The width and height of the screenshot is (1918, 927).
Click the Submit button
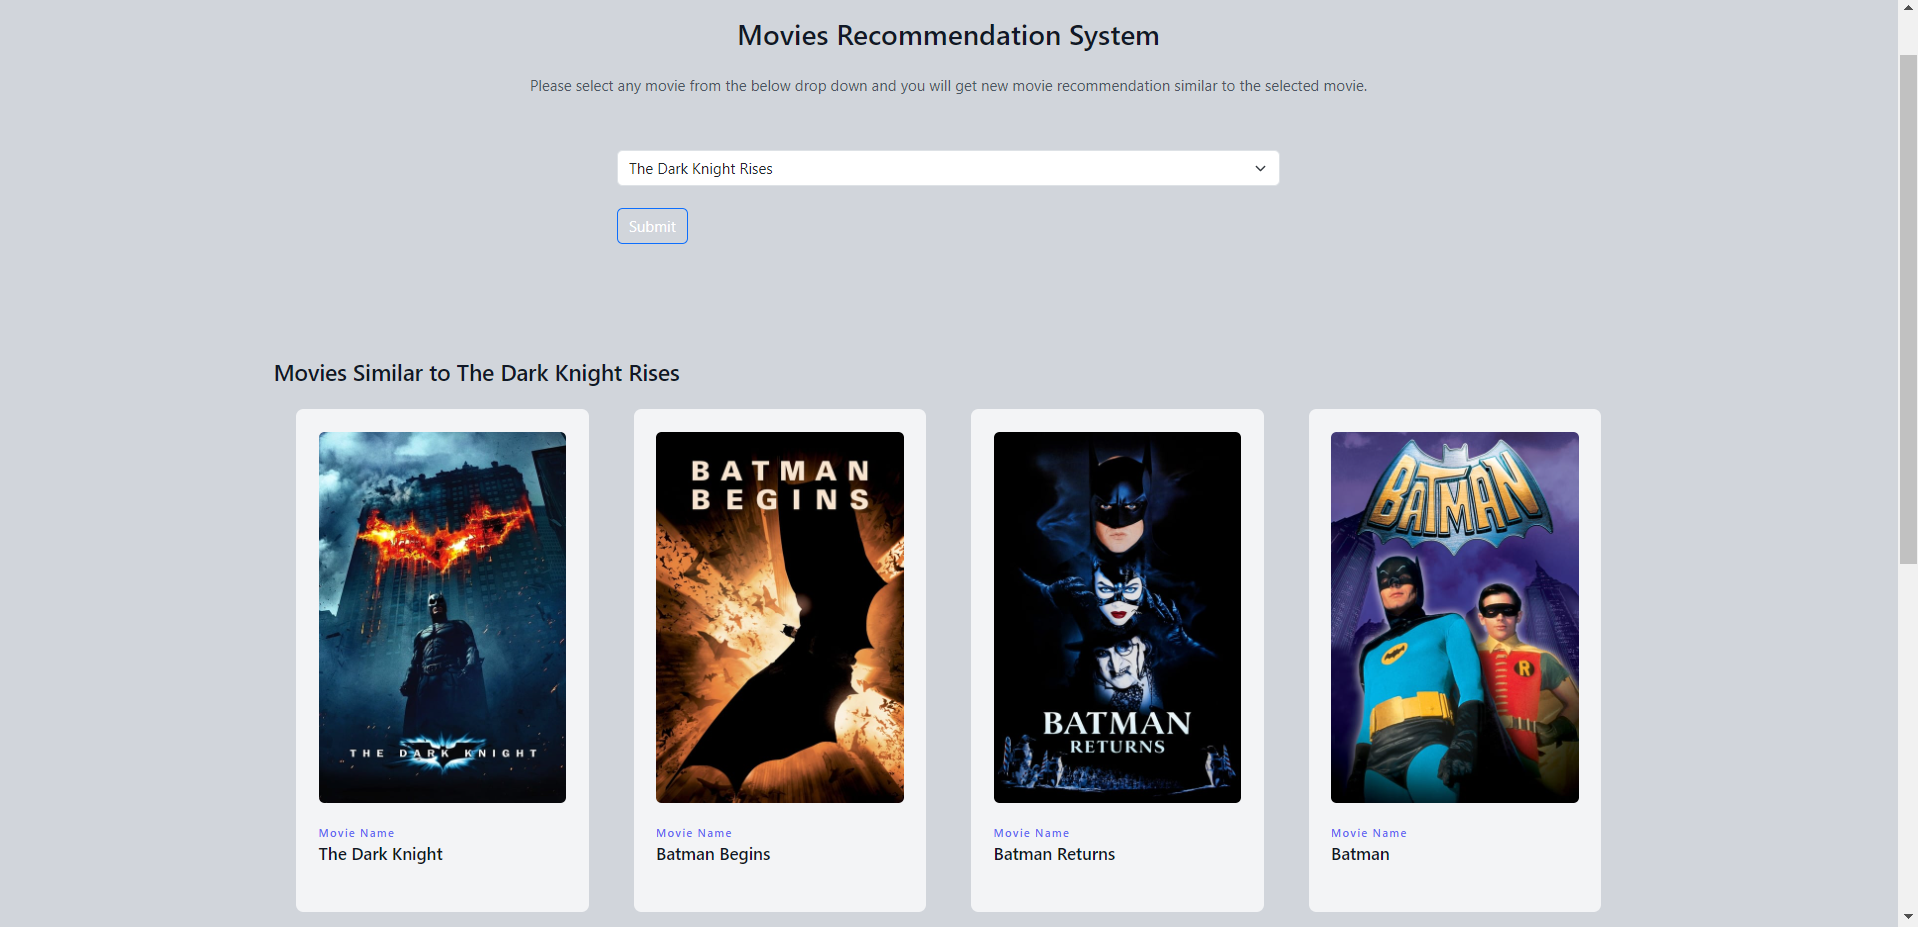[651, 226]
